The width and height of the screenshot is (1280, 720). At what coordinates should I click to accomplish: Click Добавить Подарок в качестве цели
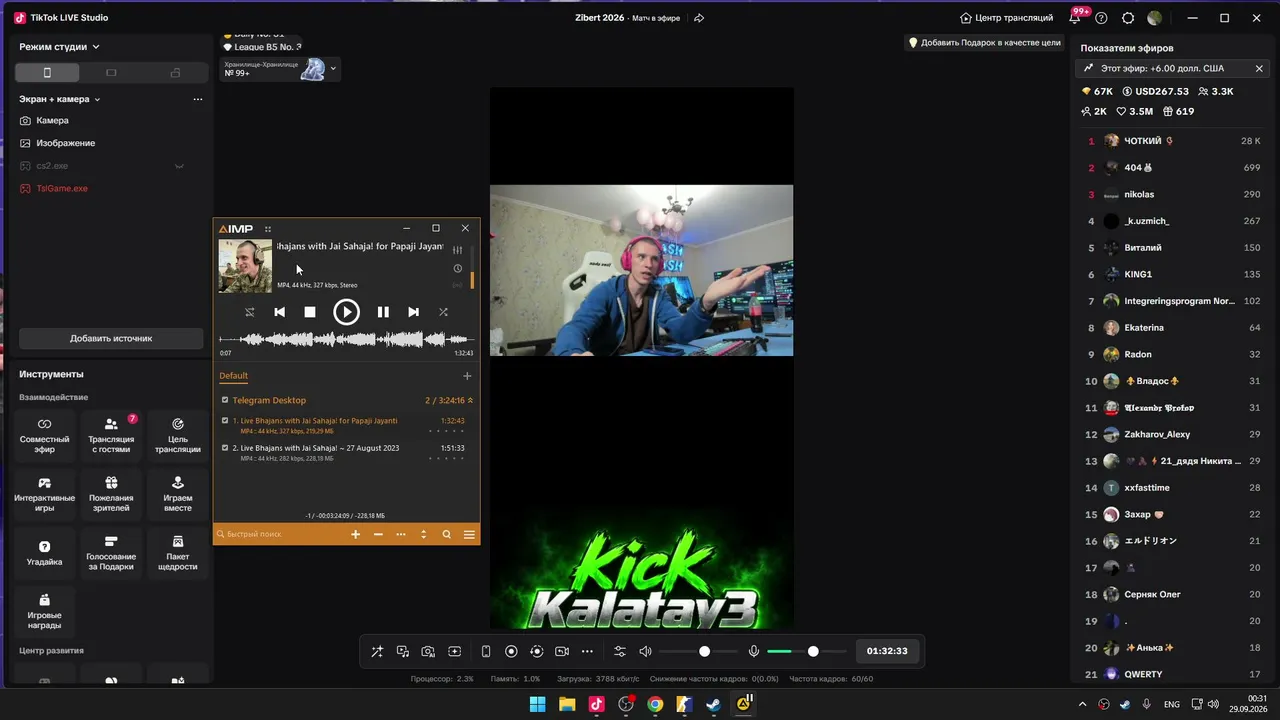[x=984, y=43]
